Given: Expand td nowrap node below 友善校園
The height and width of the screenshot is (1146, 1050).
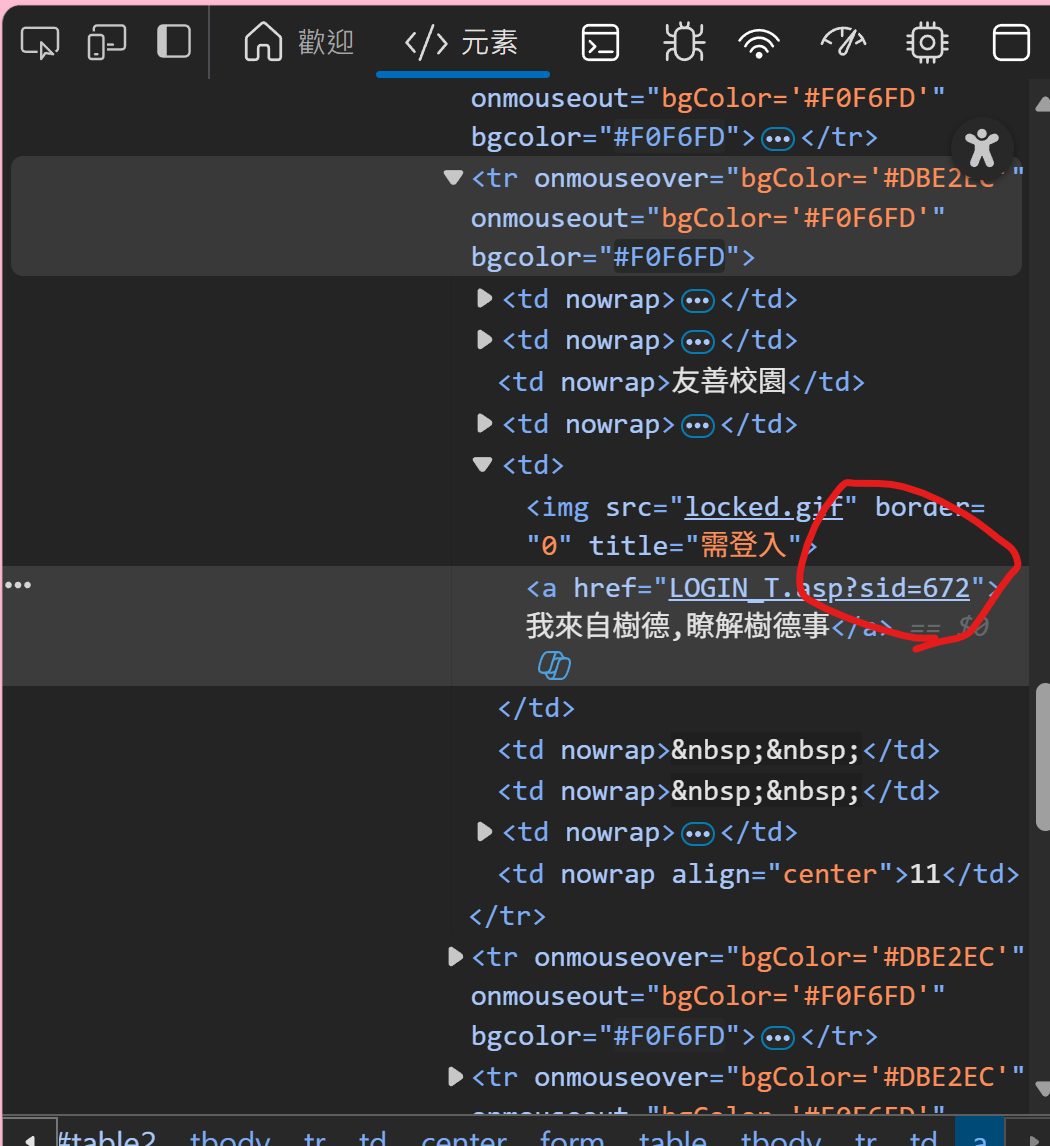Looking at the screenshot, I should 484,423.
